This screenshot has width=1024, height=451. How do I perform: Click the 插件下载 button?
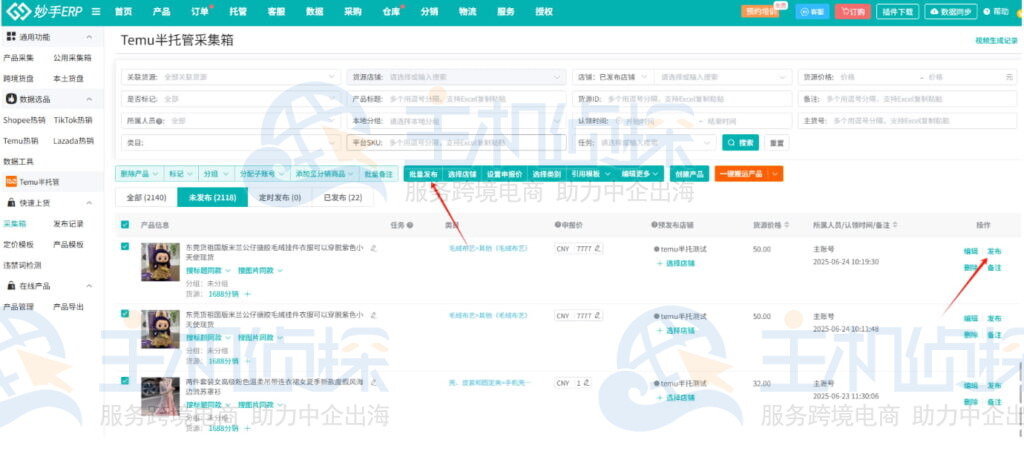click(x=897, y=12)
